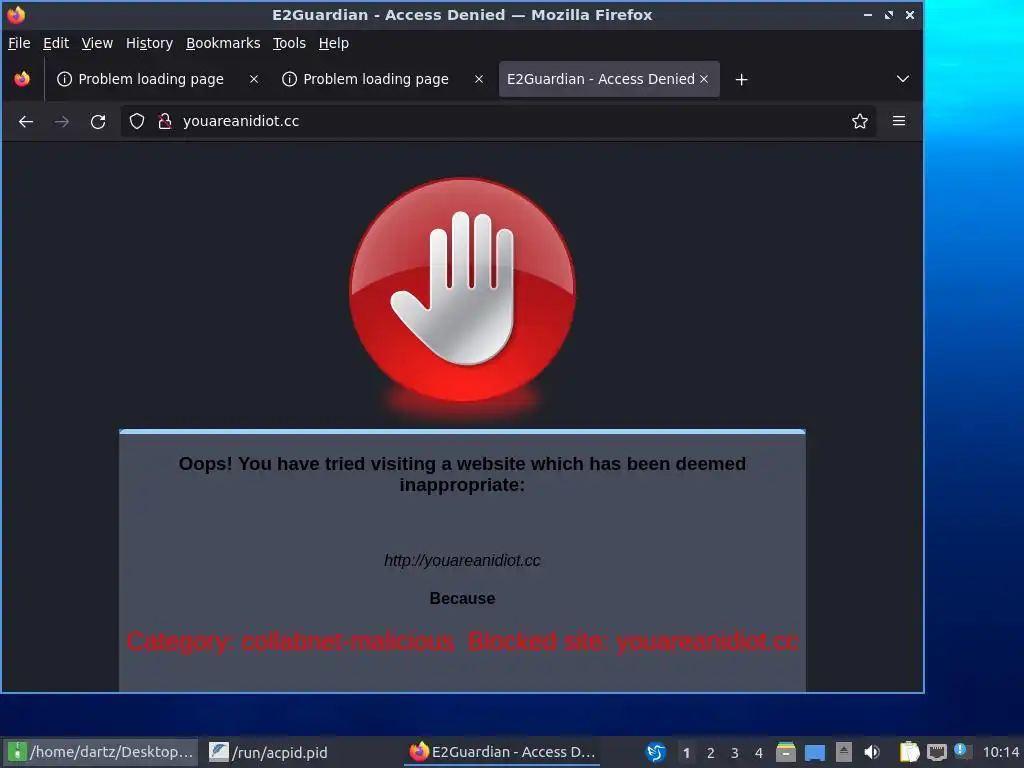Open tracking protection shield icon
1024x768 pixels.
click(x=136, y=121)
